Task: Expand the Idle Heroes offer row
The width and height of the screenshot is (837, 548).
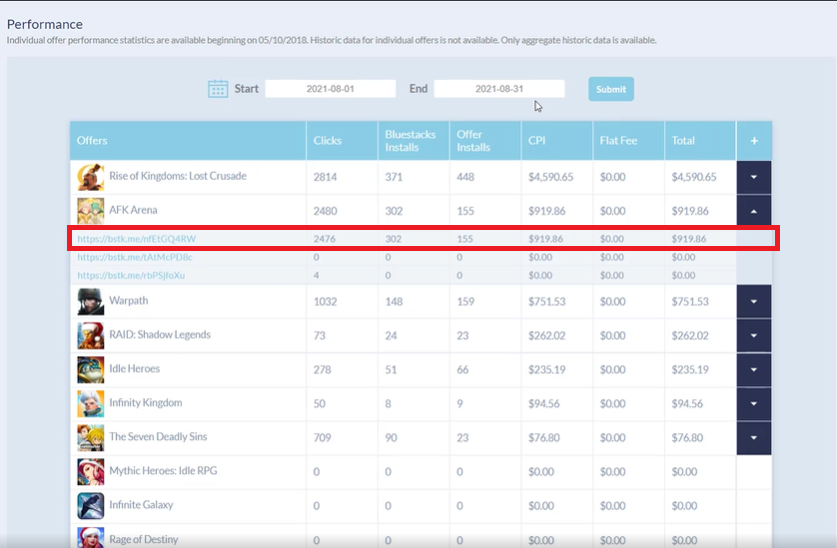Action: point(754,369)
